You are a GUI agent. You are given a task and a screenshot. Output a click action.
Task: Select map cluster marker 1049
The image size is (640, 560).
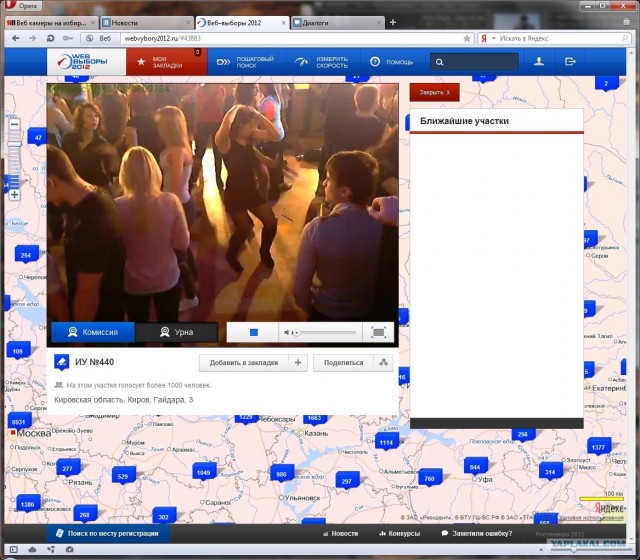point(203,472)
